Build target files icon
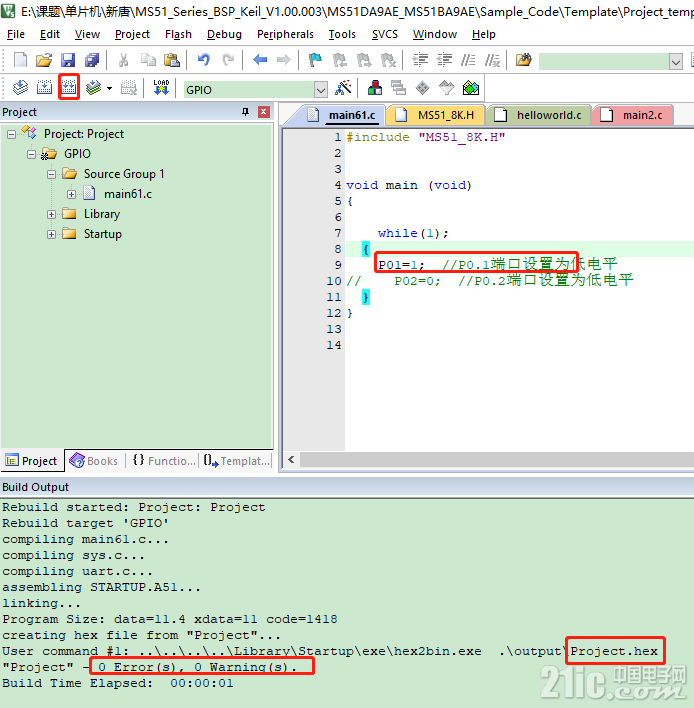694x708 pixels. coord(44,87)
